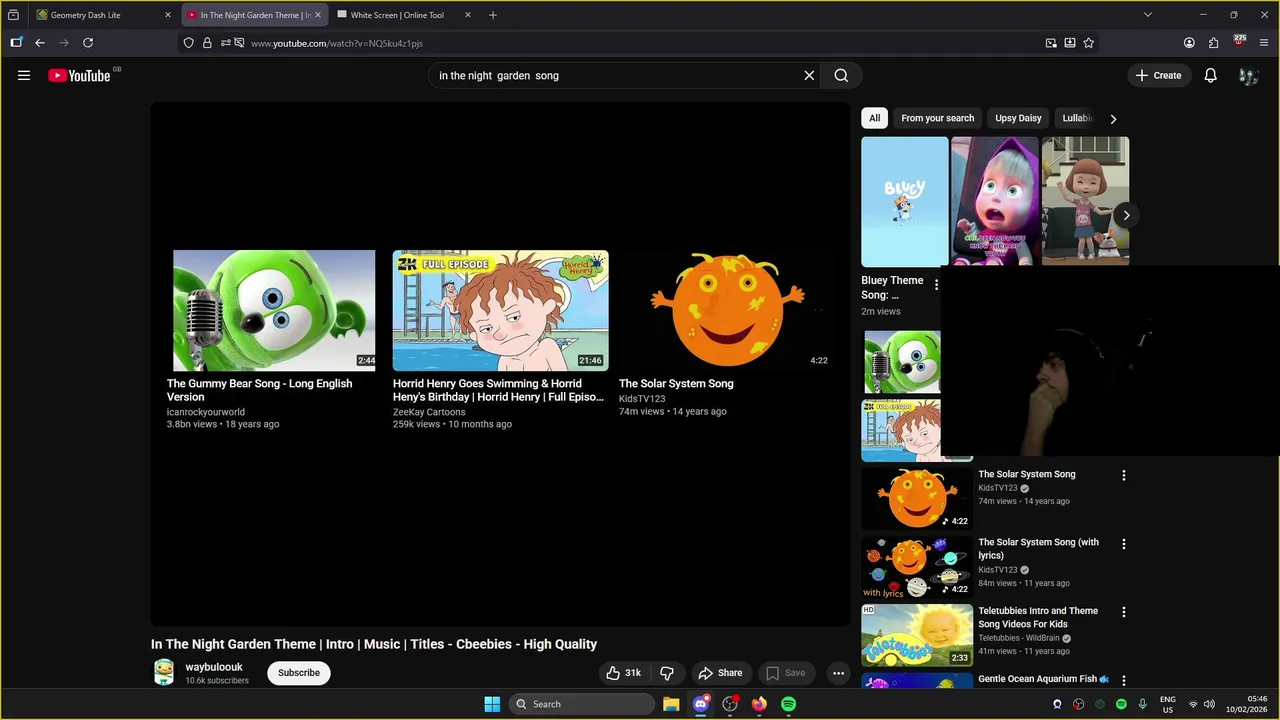
Task: Open options for The Solar System Song
Action: click(x=1123, y=476)
